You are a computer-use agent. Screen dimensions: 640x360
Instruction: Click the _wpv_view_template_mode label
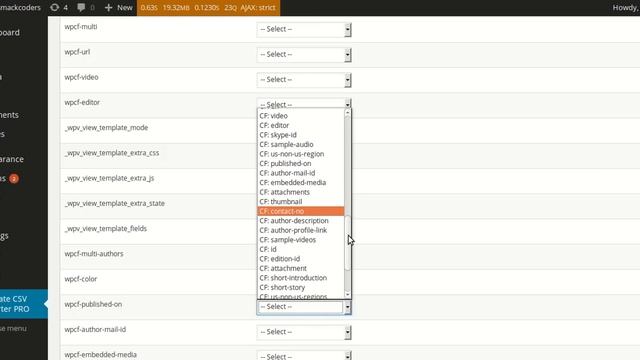pos(106,128)
